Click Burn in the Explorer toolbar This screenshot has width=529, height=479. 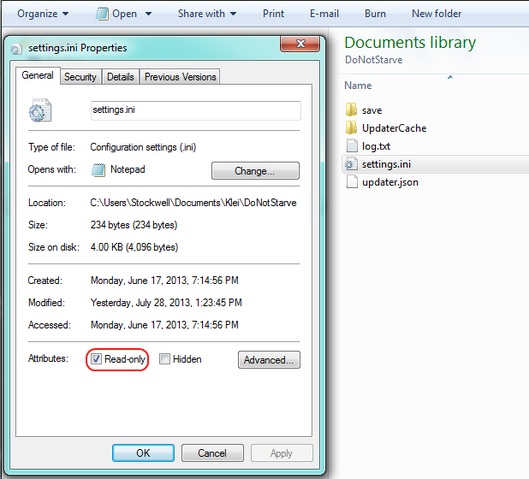tap(375, 13)
